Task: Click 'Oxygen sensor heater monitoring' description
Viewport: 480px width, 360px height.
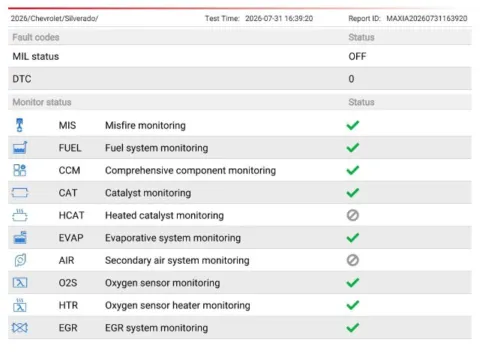Action: click(x=178, y=305)
